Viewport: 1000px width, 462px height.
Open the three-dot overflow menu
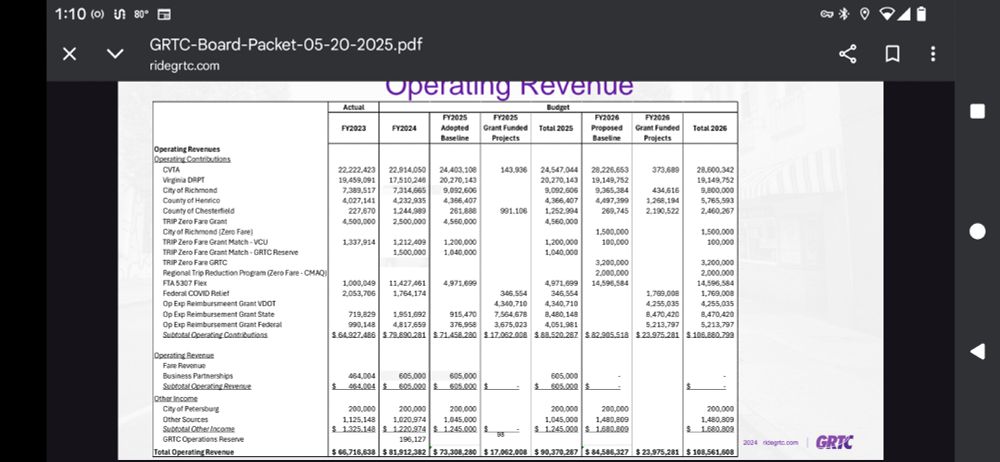933,54
